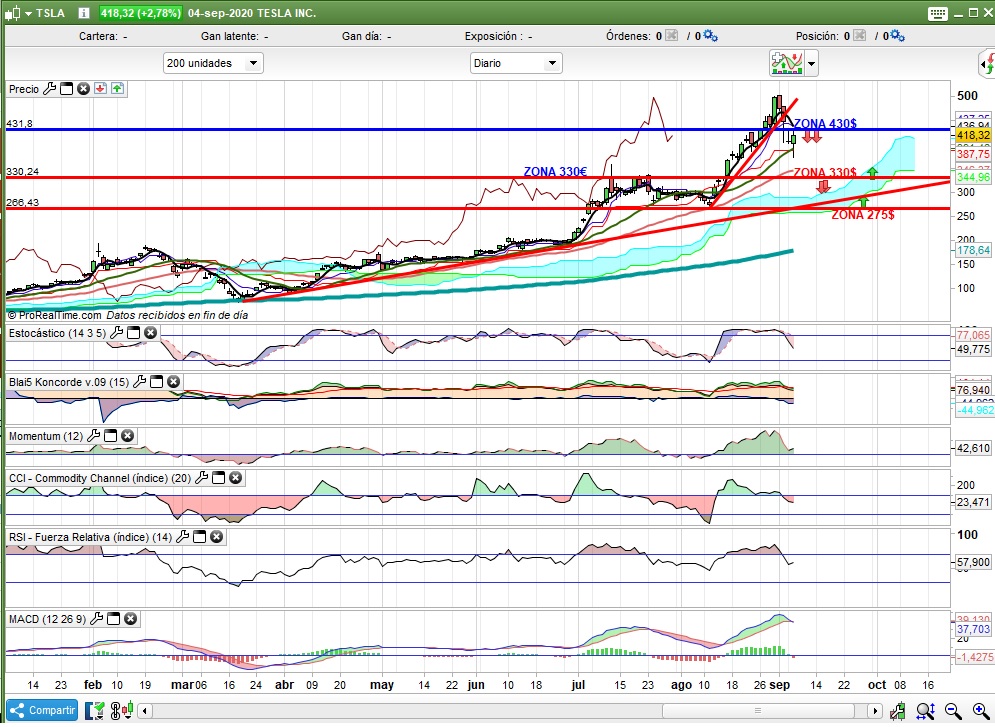Click the window icon next to Precio
Screen dimensions: 995x727
pos(67,89)
